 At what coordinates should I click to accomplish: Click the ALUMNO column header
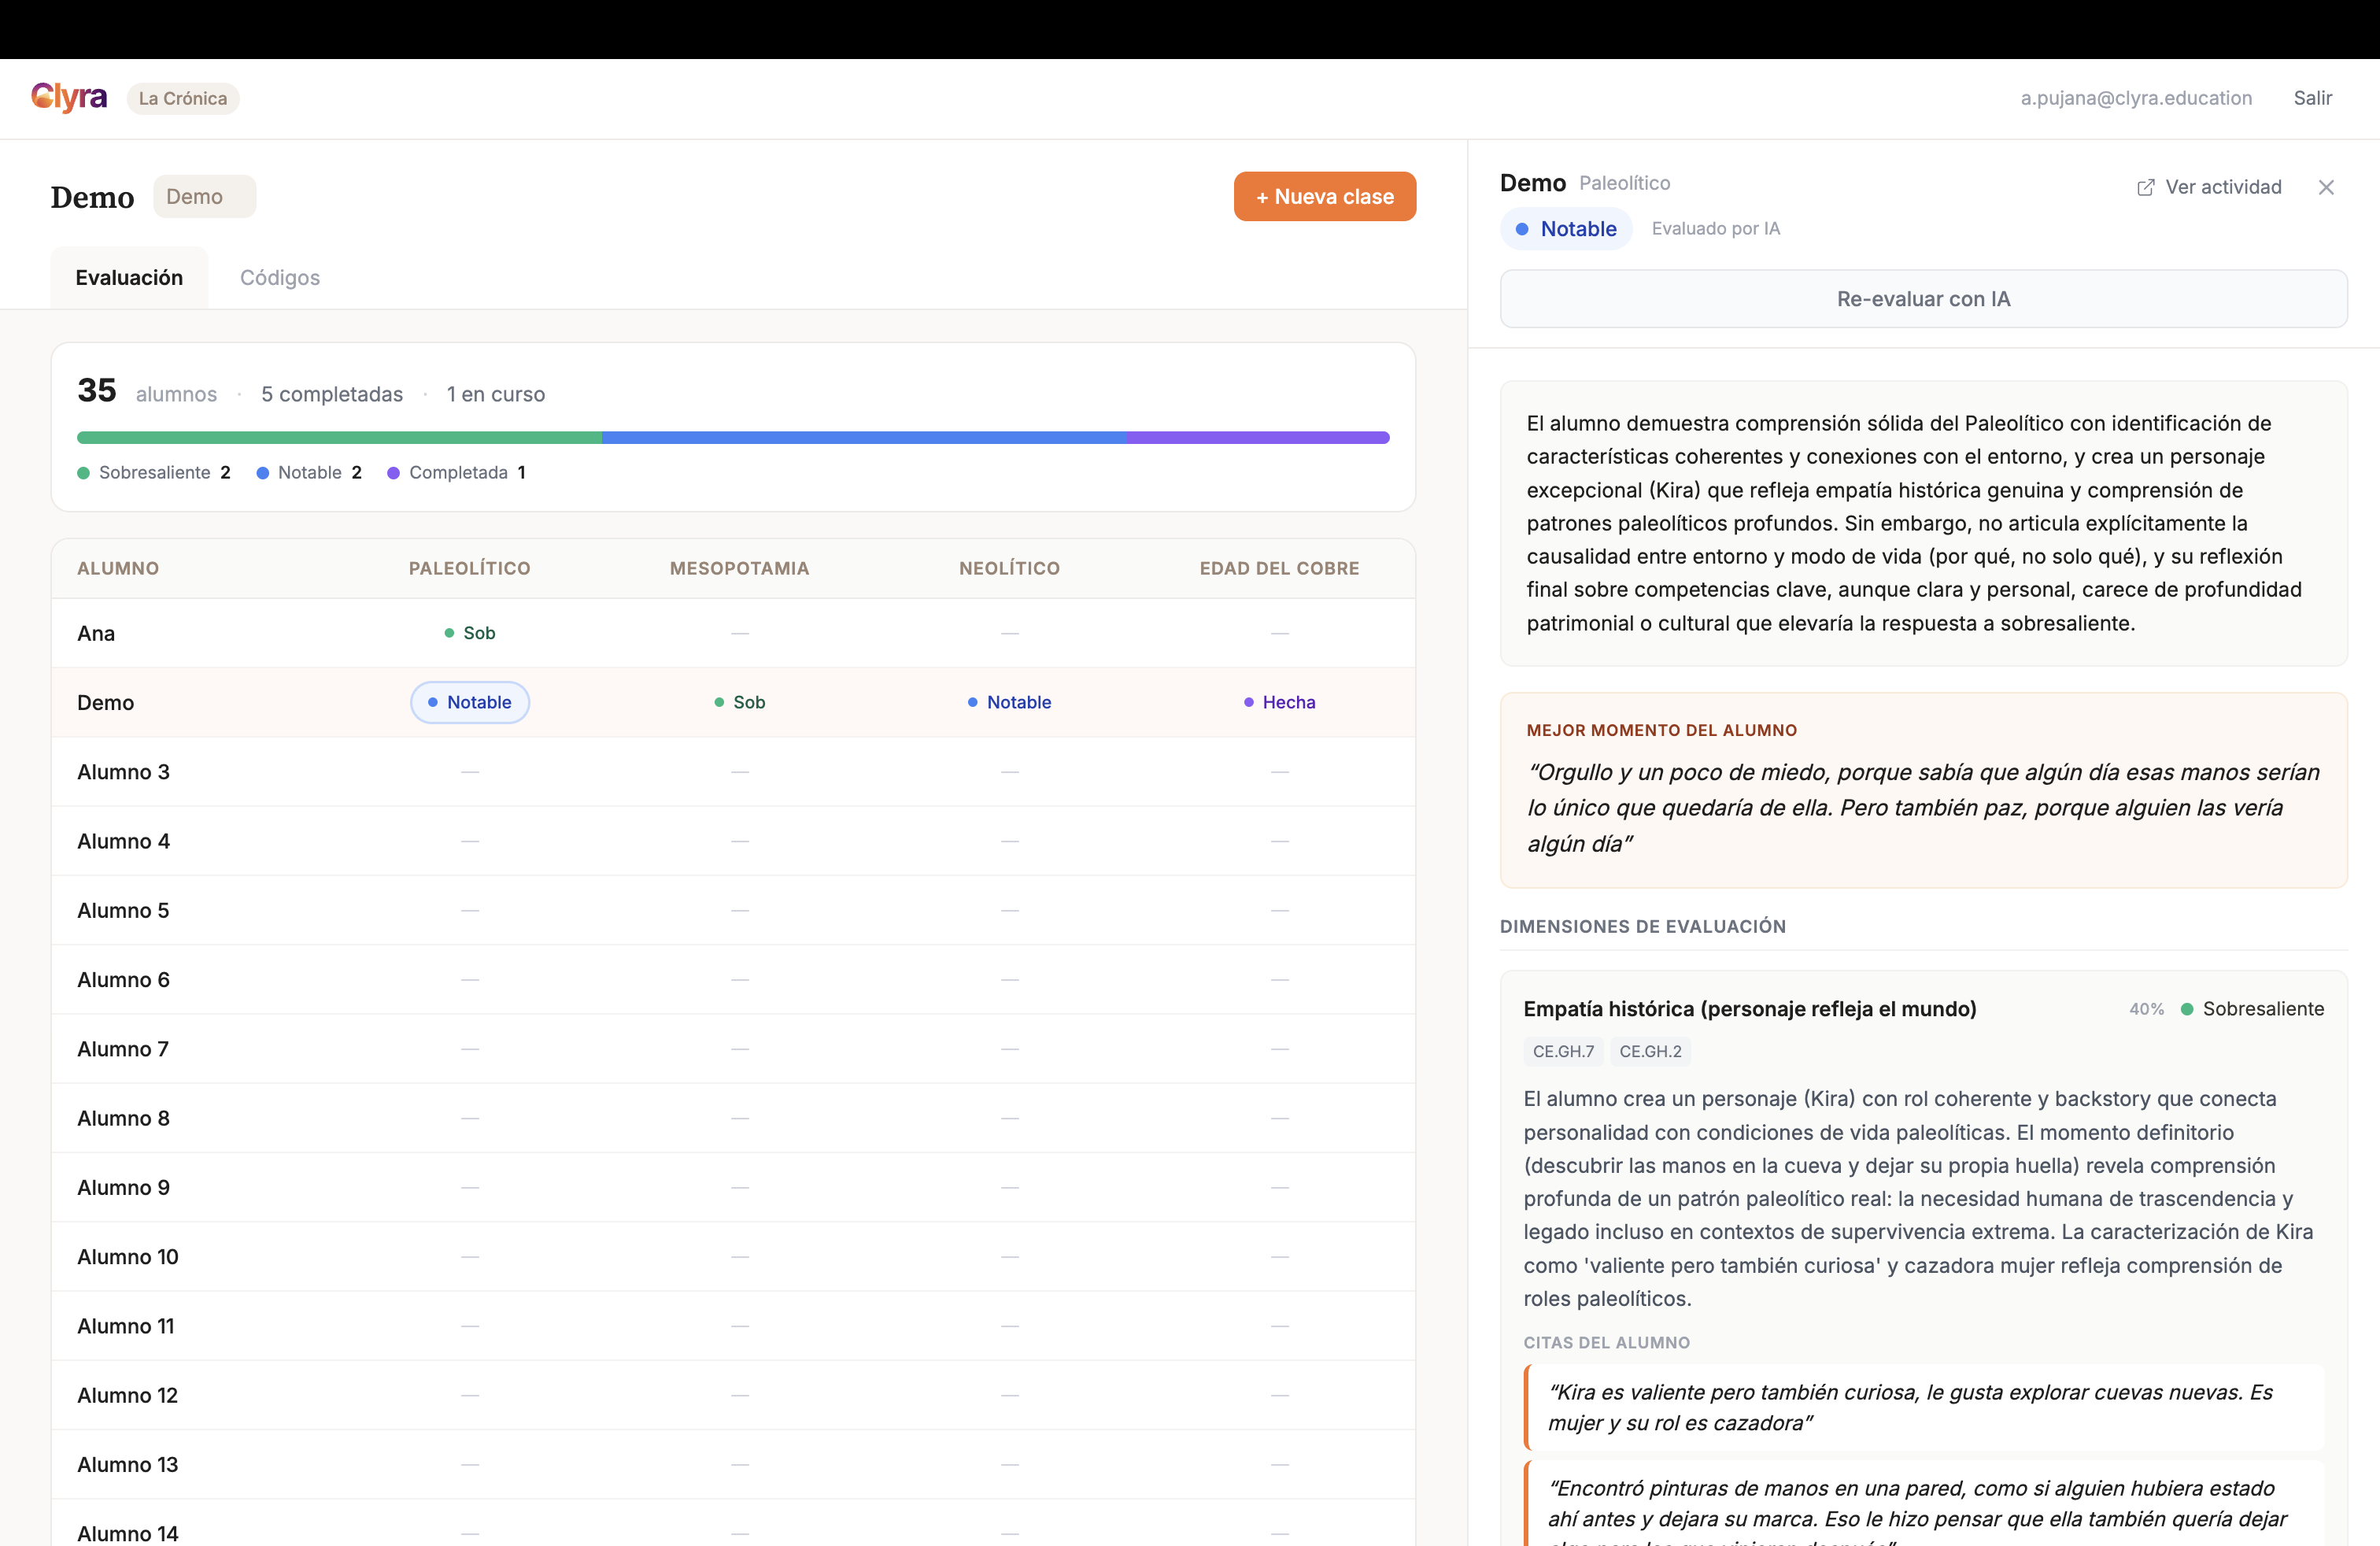tap(118, 568)
